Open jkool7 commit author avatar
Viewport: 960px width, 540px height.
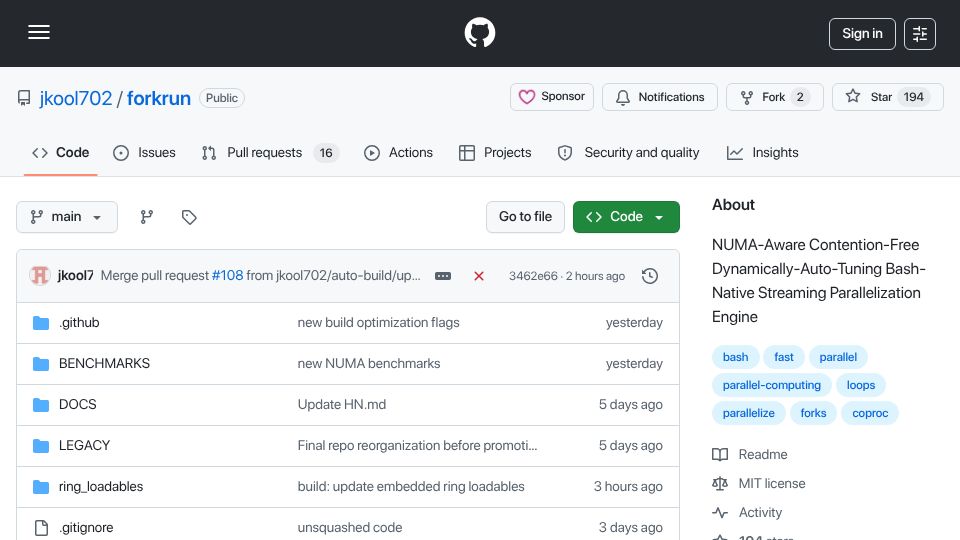pyautogui.click(x=40, y=276)
